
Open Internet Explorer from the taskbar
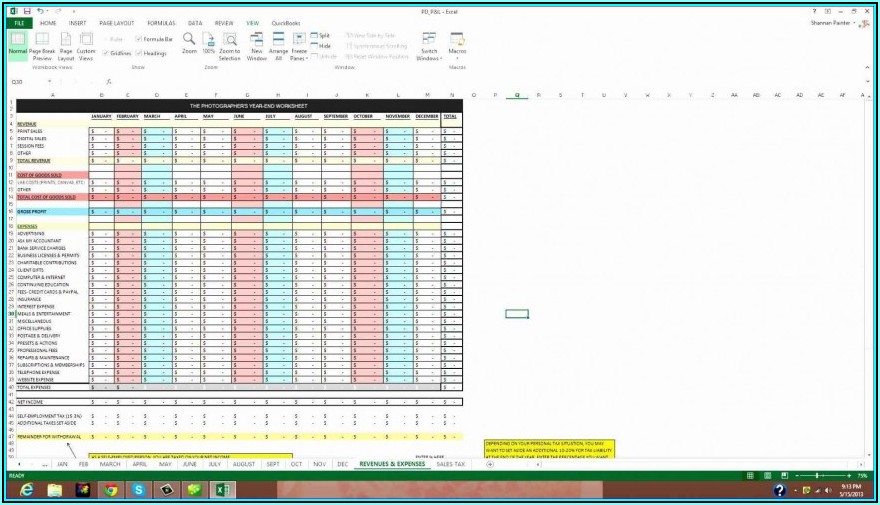[26, 490]
